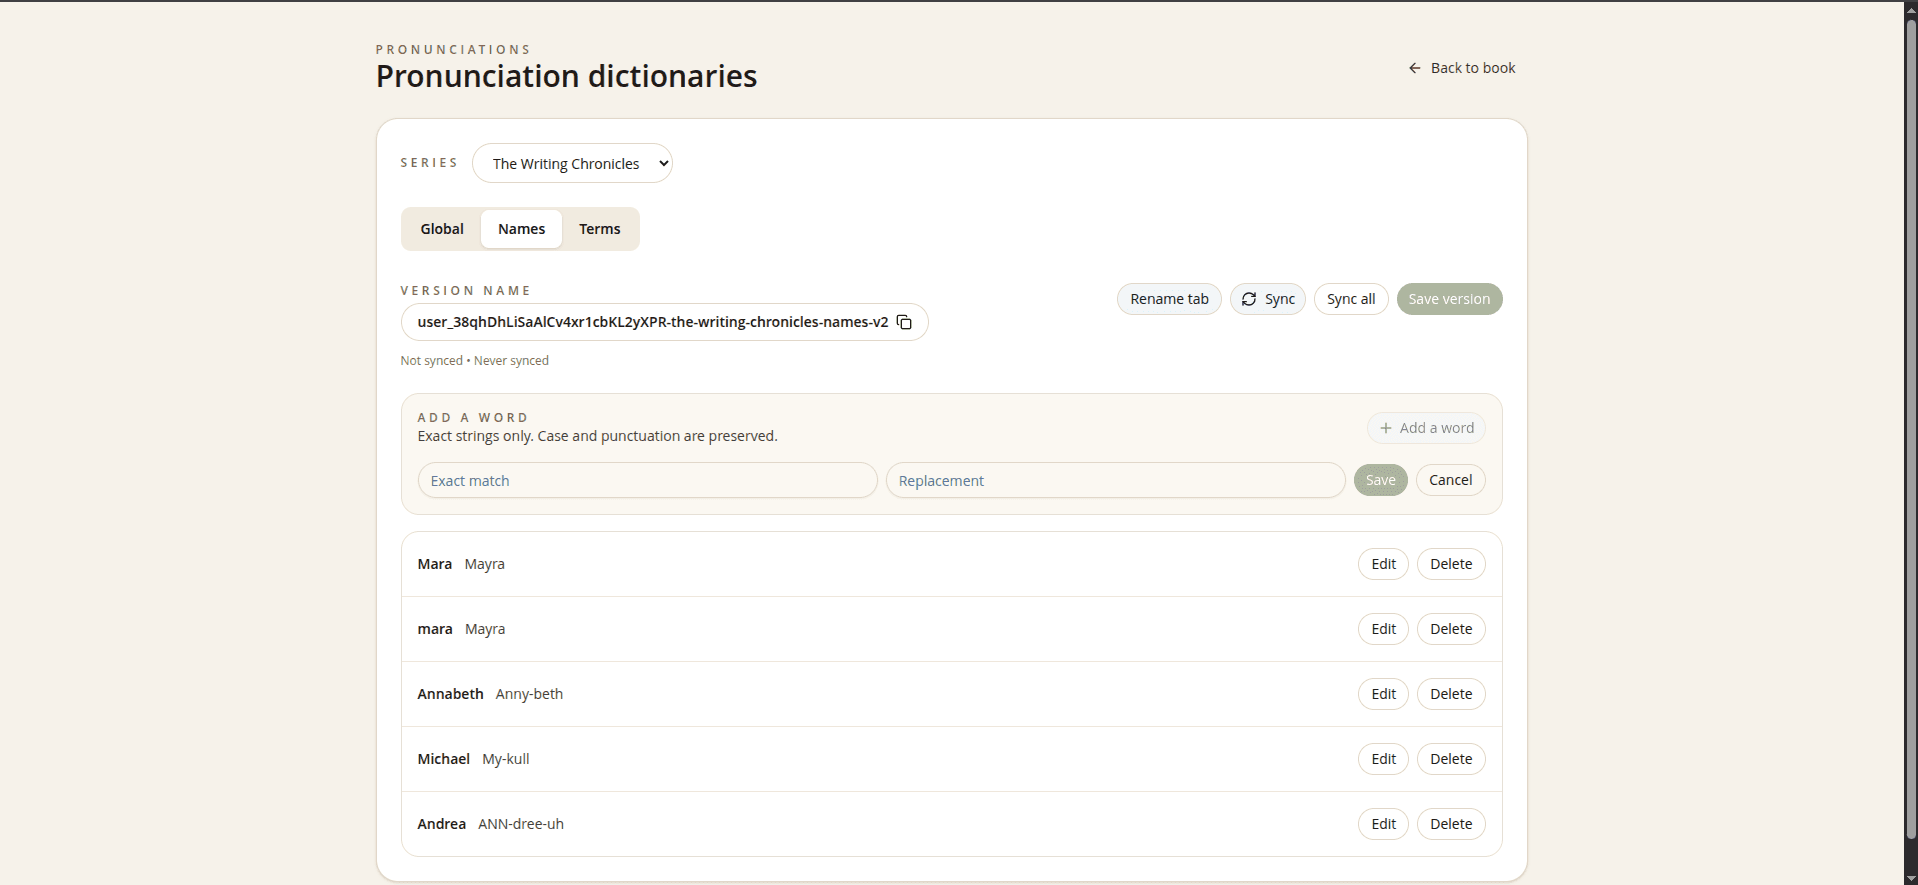Switch to the Global tab

click(x=441, y=229)
